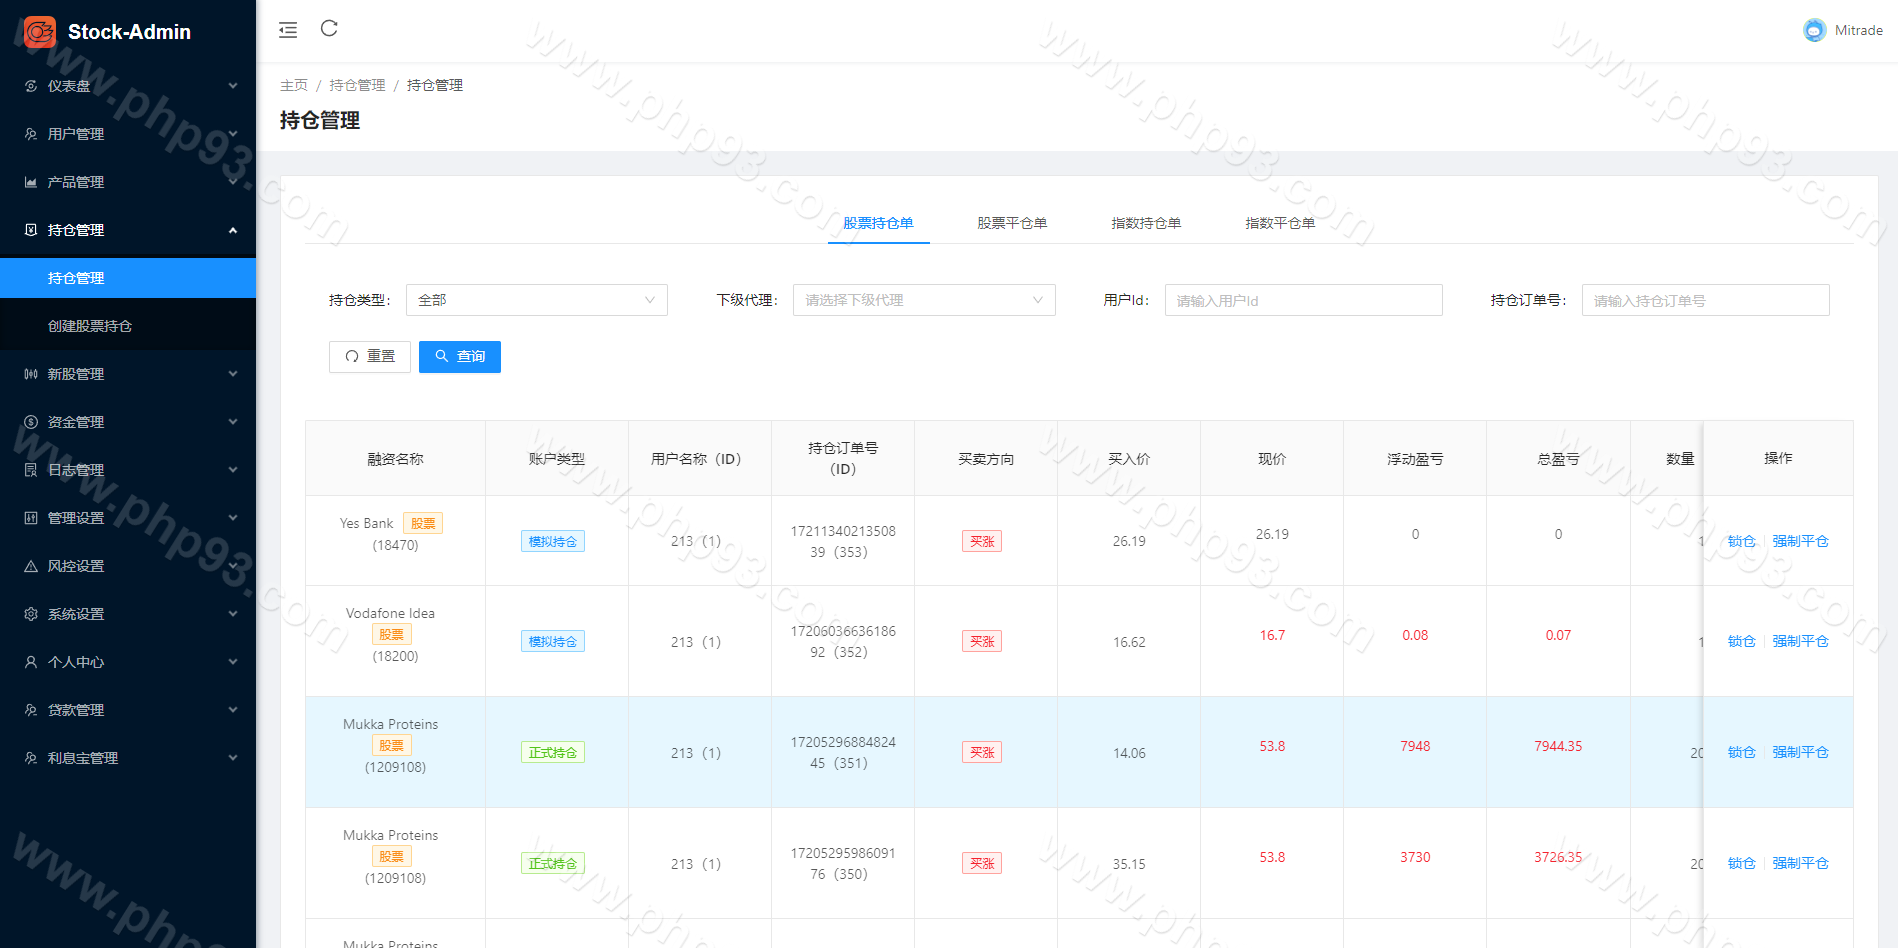Open the 持仓类型 dropdown showing 全部
This screenshot has height=948, width=1898.
coord(536,300)
